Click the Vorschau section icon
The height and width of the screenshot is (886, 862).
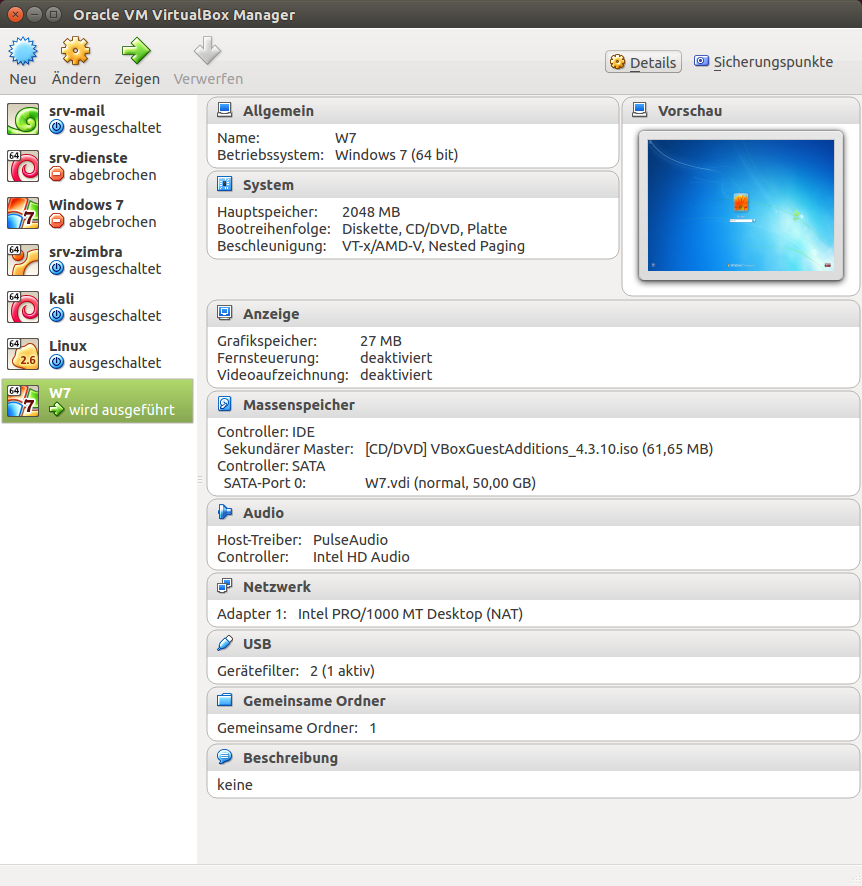(x=639, y=110)
